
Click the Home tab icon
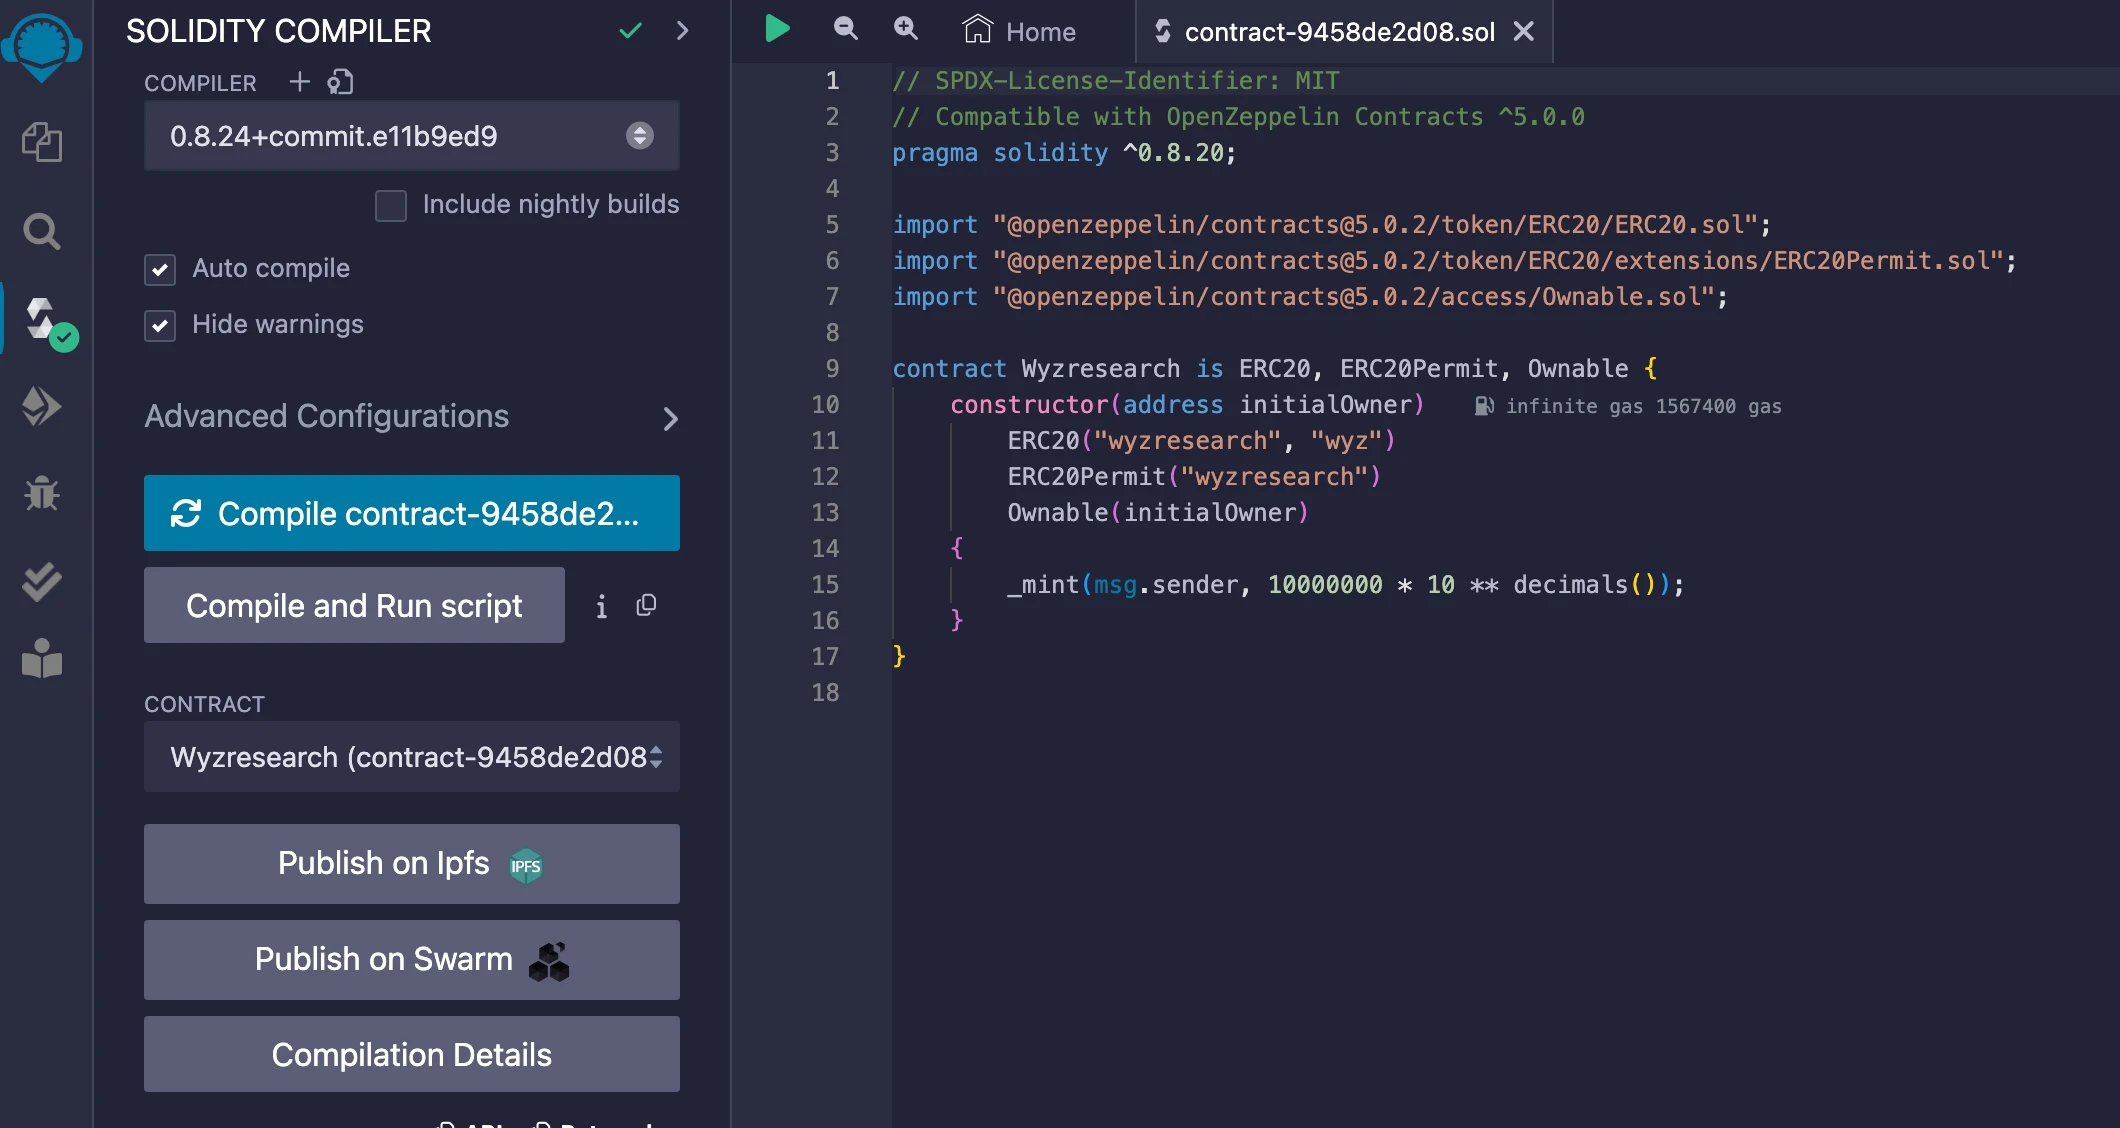(976, 31)
